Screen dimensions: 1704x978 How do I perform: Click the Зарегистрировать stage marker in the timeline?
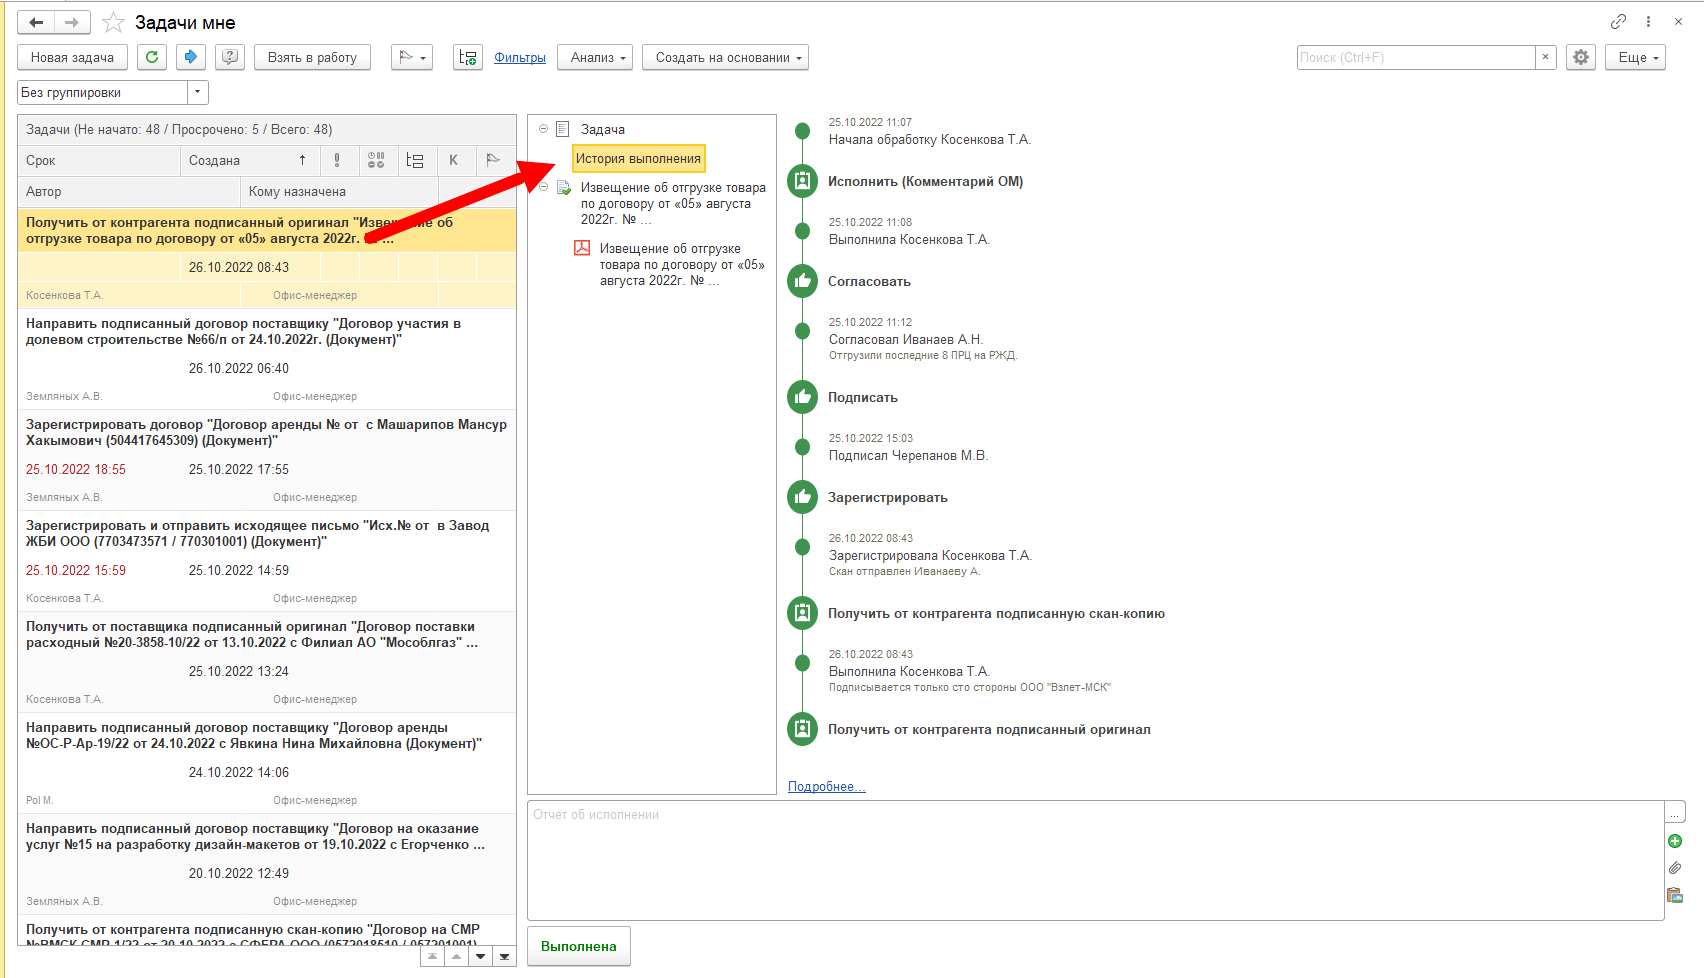pos(802,497)
